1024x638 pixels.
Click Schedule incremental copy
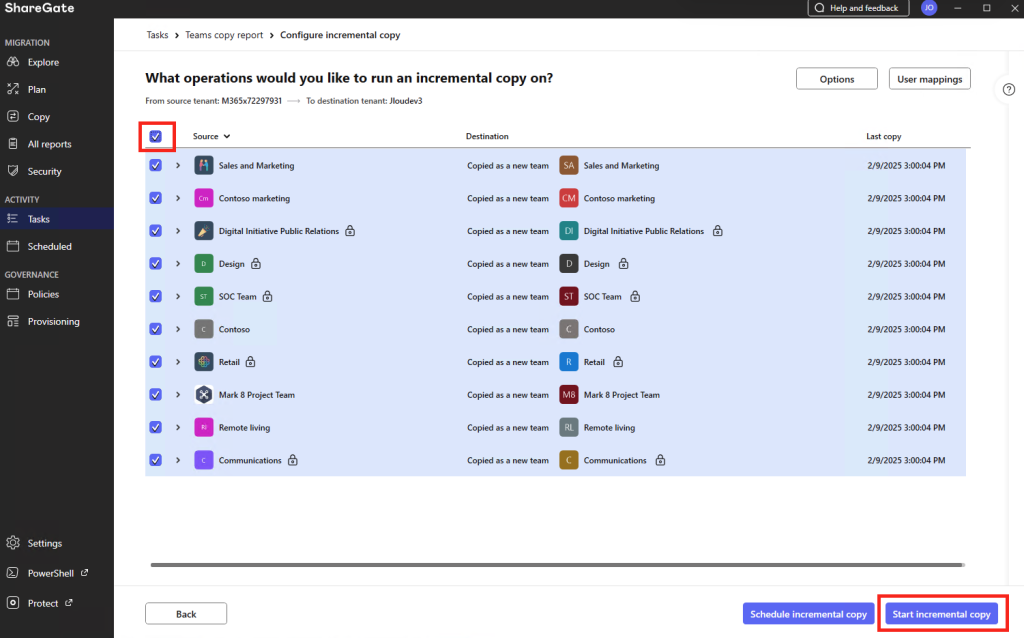pos(808,614)
